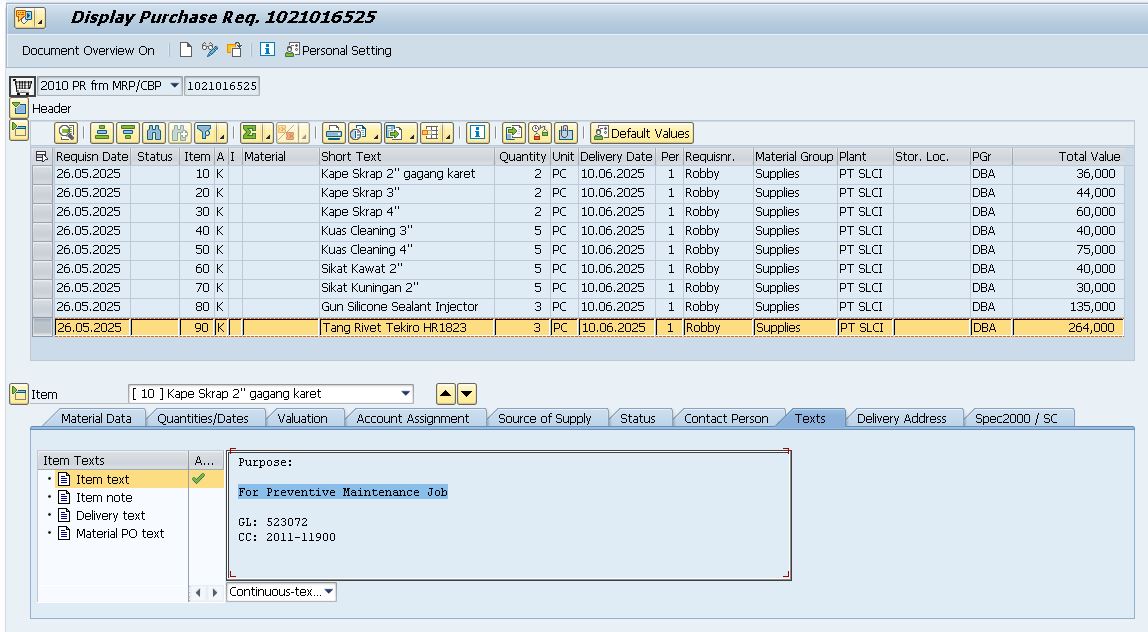Viewport: 1148px width, 632px height.
Task: Click the Details magnifier icon in item toolbar
Action: coord(66,133)
